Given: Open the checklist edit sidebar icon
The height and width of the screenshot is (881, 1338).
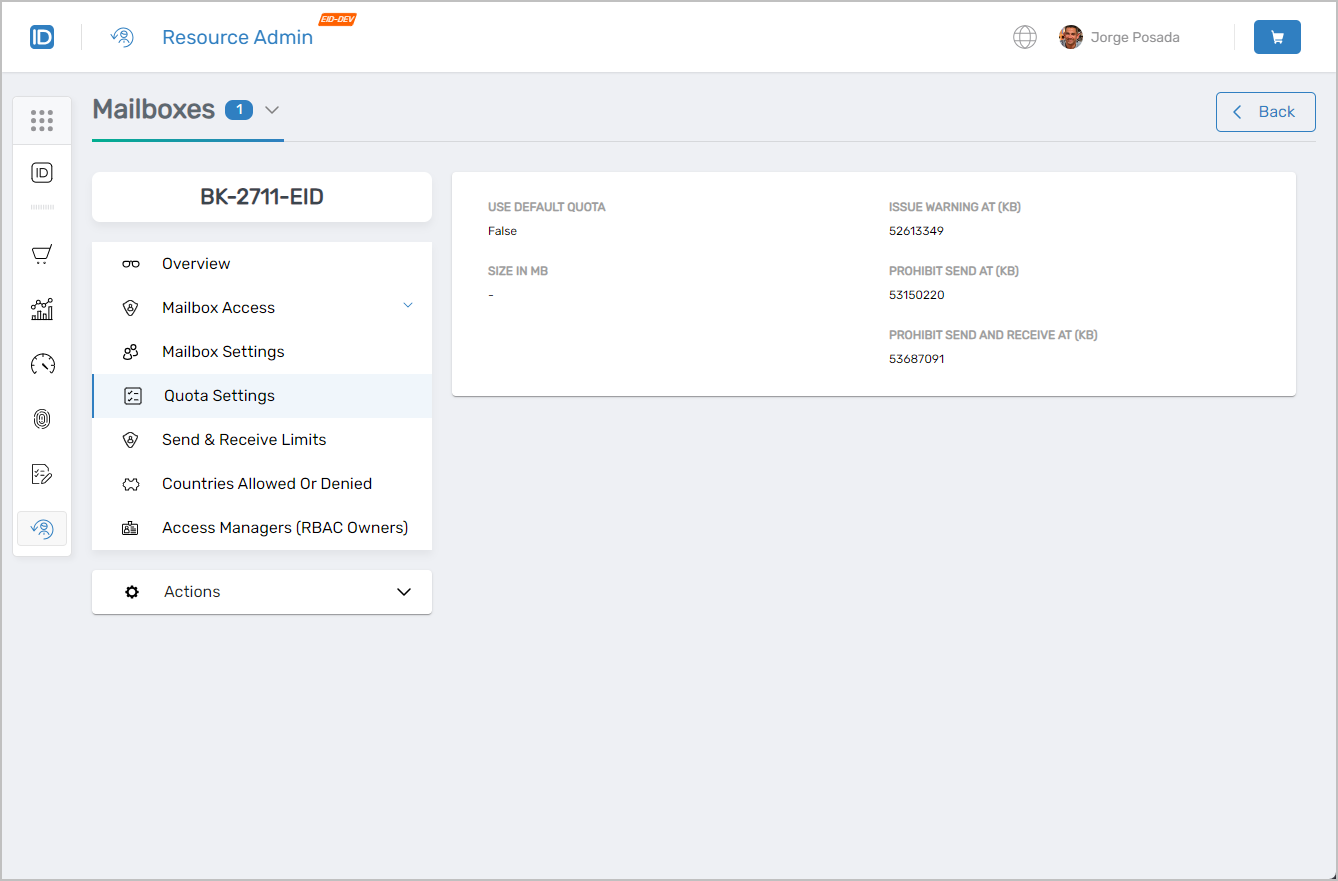Looking at the screenshot, I should pos(41,473).
